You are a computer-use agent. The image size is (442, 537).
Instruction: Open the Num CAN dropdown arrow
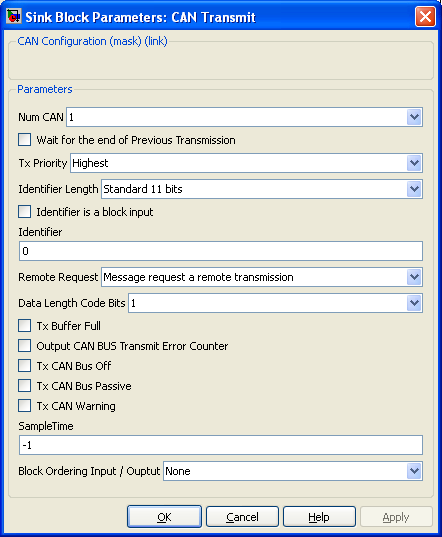coord(414,117)
